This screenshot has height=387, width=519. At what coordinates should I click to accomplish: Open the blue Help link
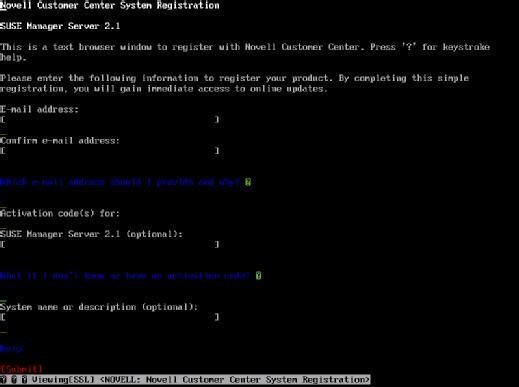[11, 349]
